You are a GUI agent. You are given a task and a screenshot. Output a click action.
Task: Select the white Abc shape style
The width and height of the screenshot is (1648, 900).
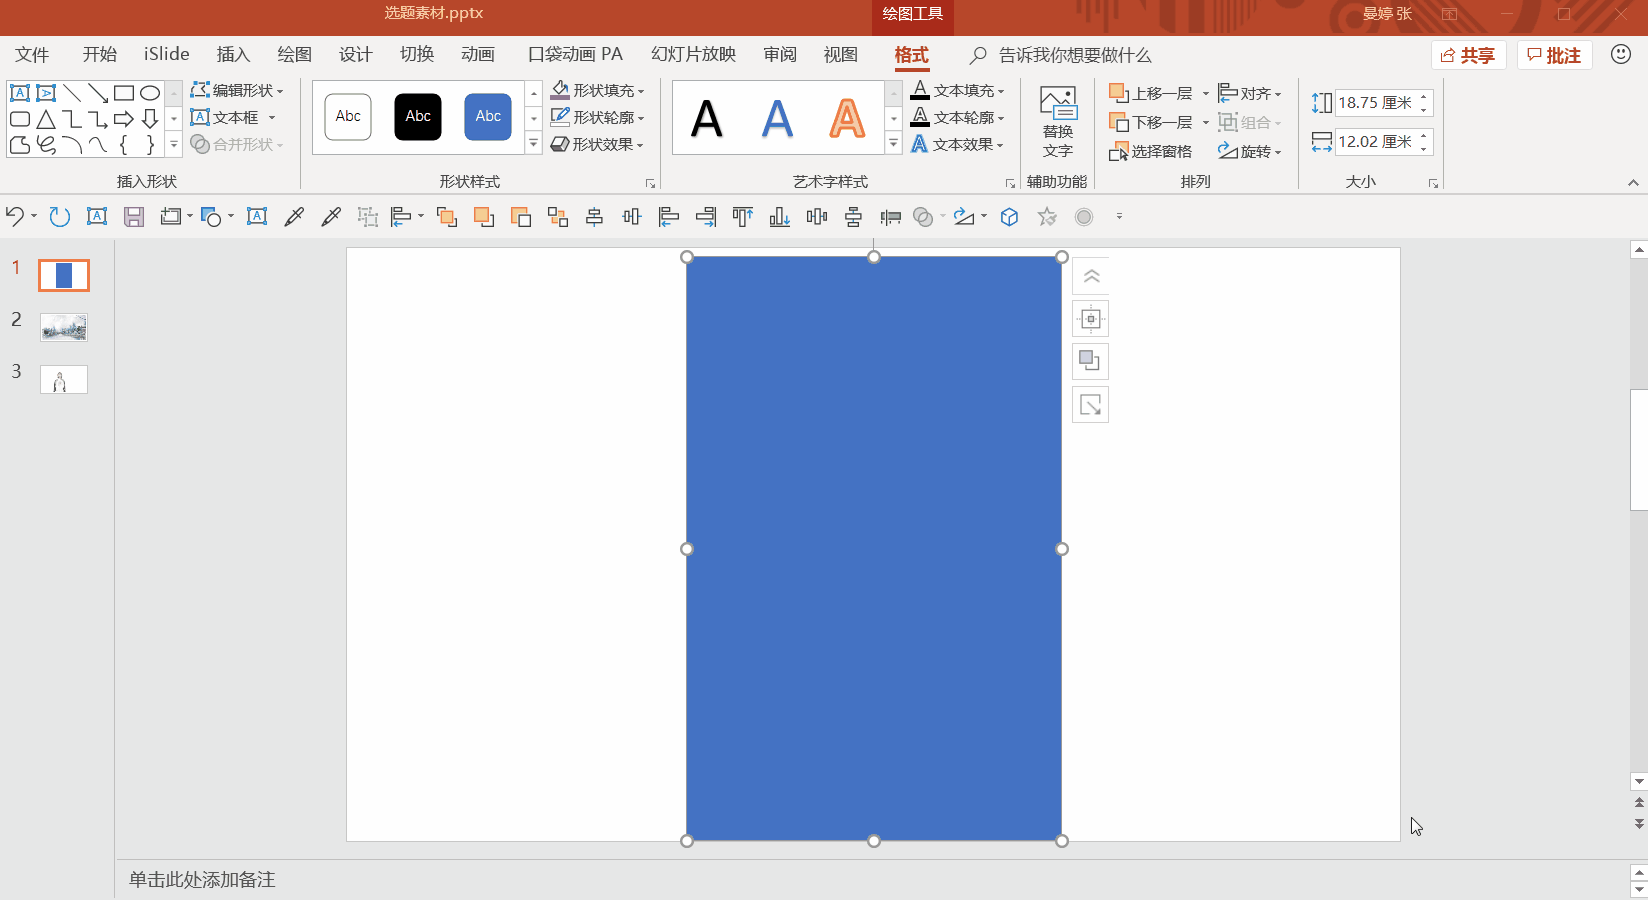(x=348, y=117)
